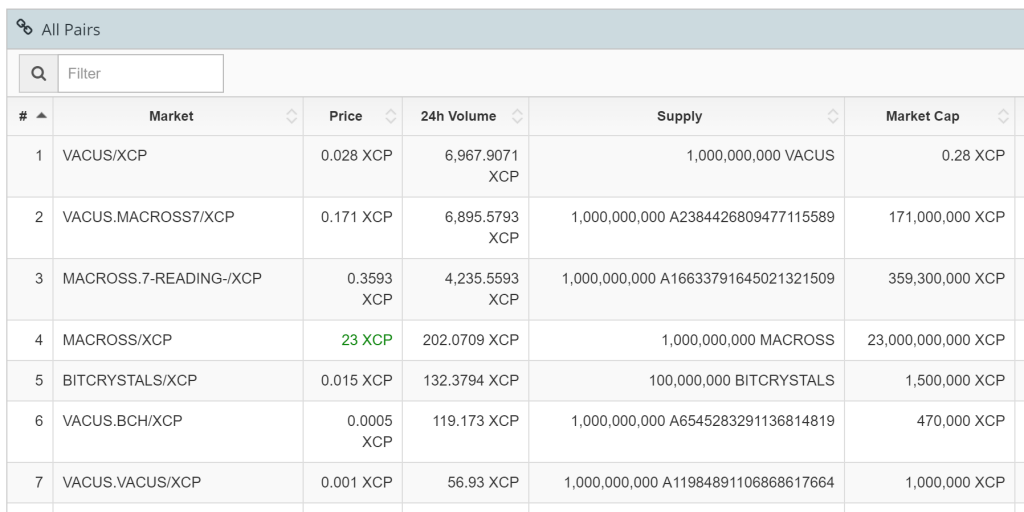
Task: Click sort arrows in 24h Volume header
Action: pyautogui.click(x=517, y=117)
